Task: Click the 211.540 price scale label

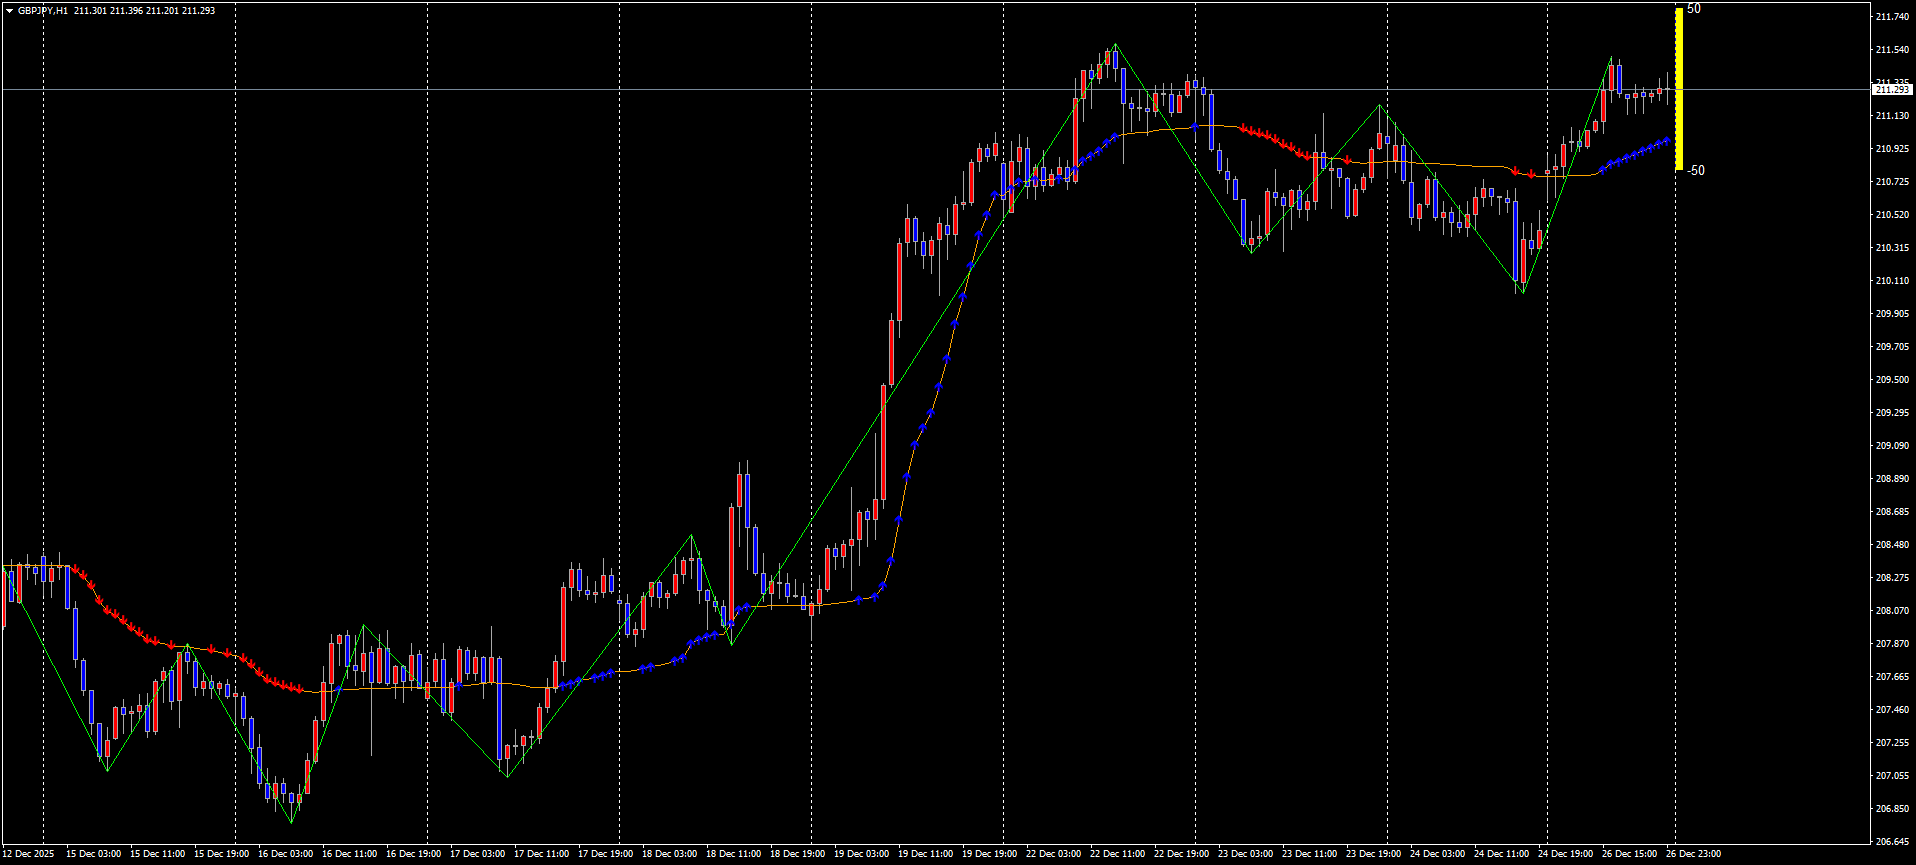Action: click(x=1890, y=50)
